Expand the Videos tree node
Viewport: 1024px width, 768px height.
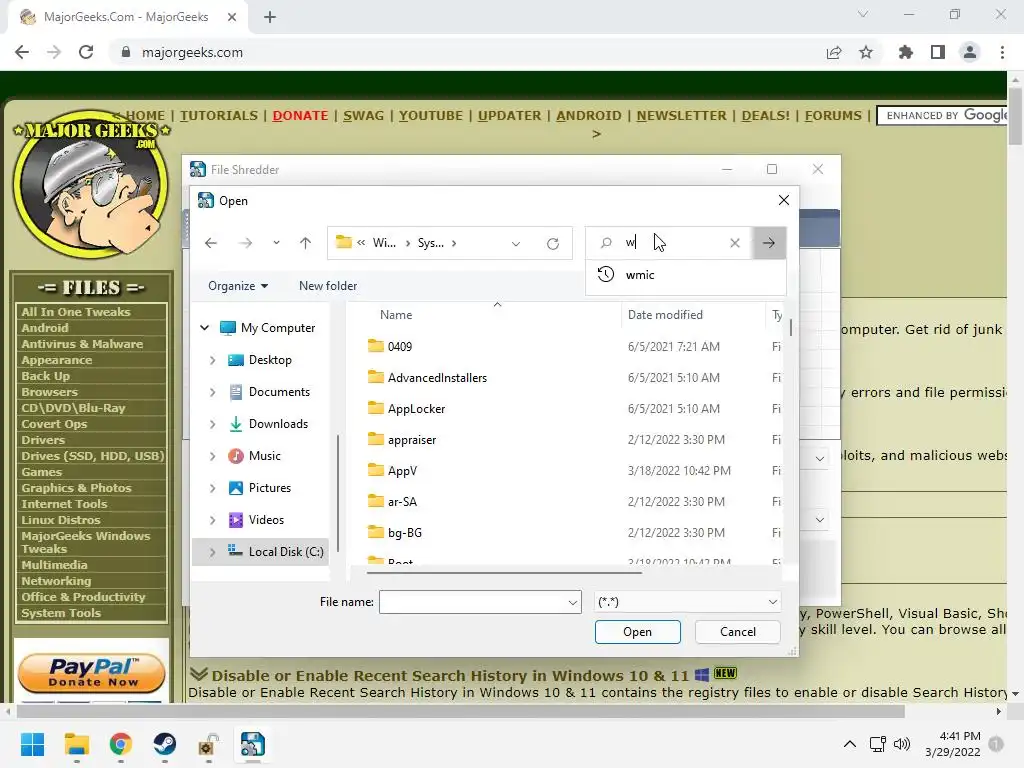pyautogui.click(x=212, y=520)
